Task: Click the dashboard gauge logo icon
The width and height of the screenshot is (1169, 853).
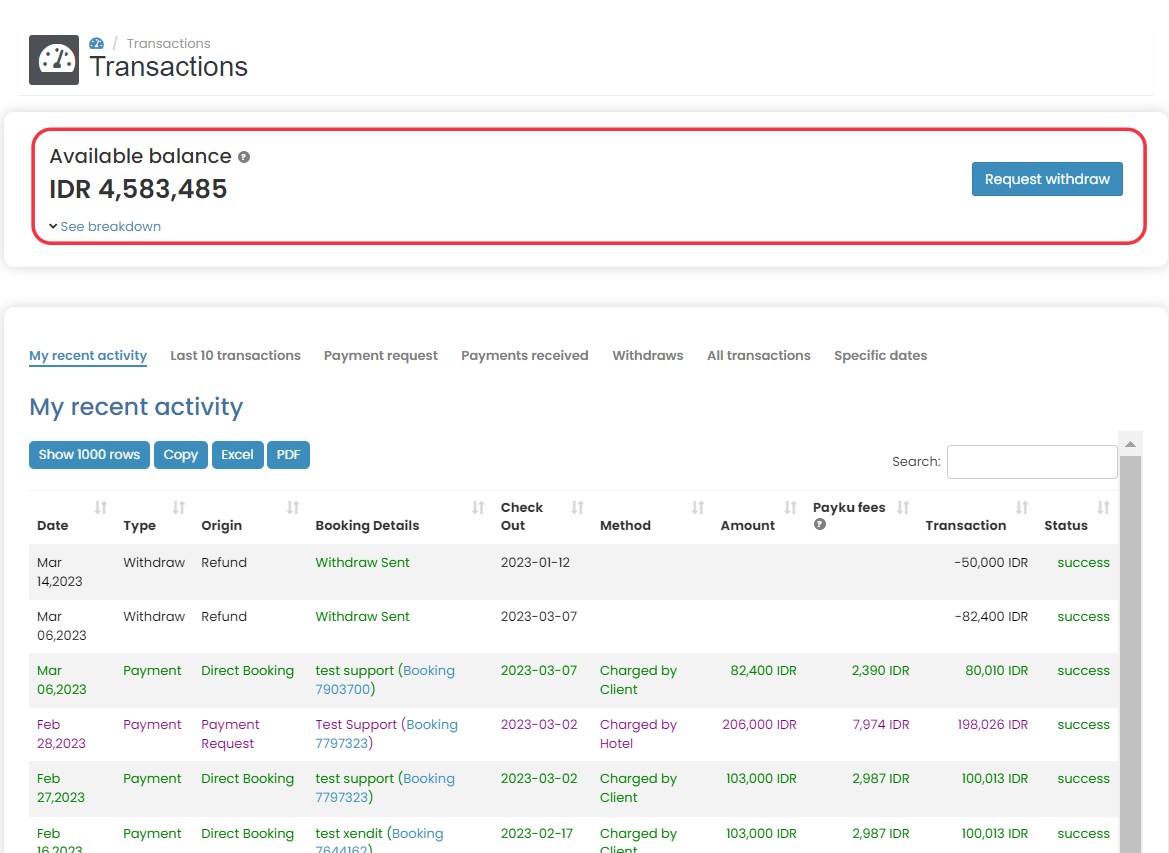Action: (54, 60)
